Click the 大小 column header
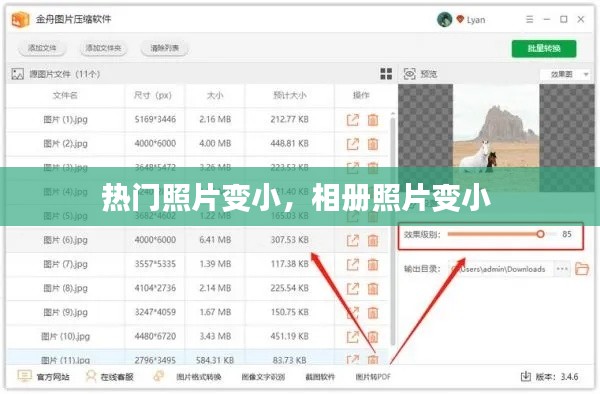The image size is (600, 394). coord(215,95)
